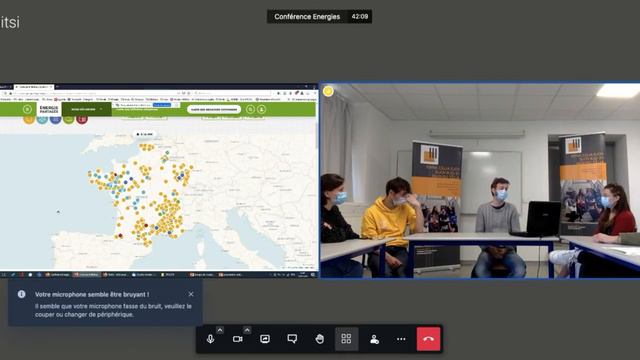Click the yellow status indicator on webcam tile

[x=328, y=91]
